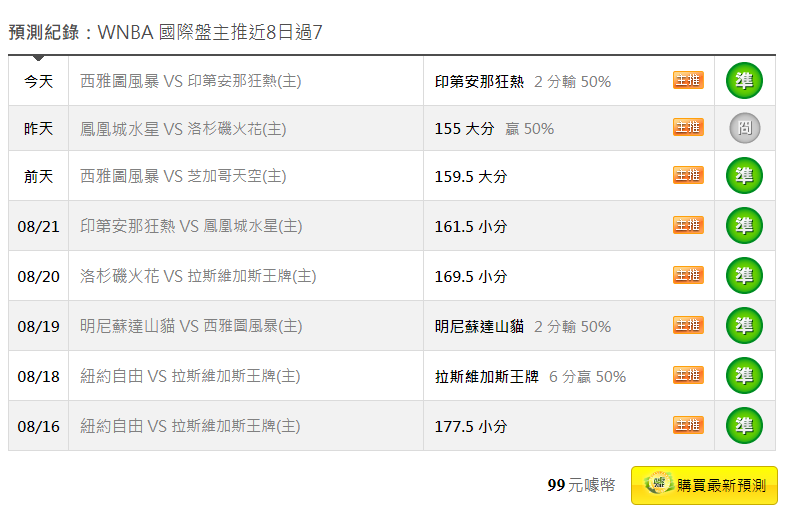Viewport: 792px width, 520px height.
Task: Open the 西雅圖風暴 VS 芝加哥天空 matchup
Action: point(183,176)
